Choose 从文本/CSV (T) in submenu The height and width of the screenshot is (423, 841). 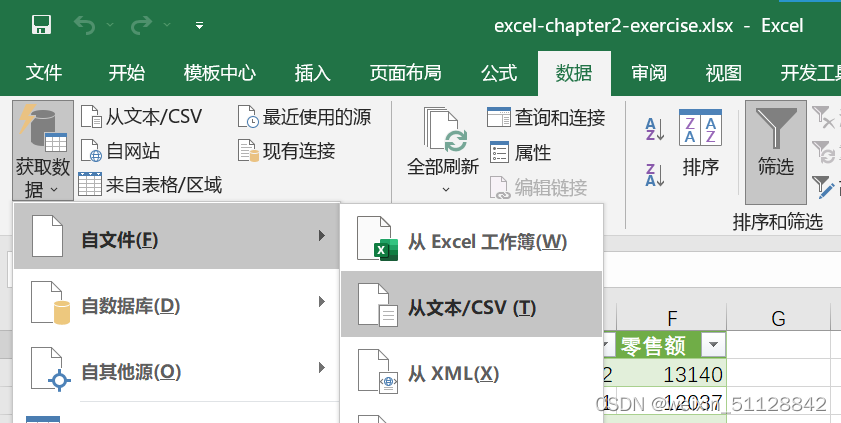click(x=471, y=305)
